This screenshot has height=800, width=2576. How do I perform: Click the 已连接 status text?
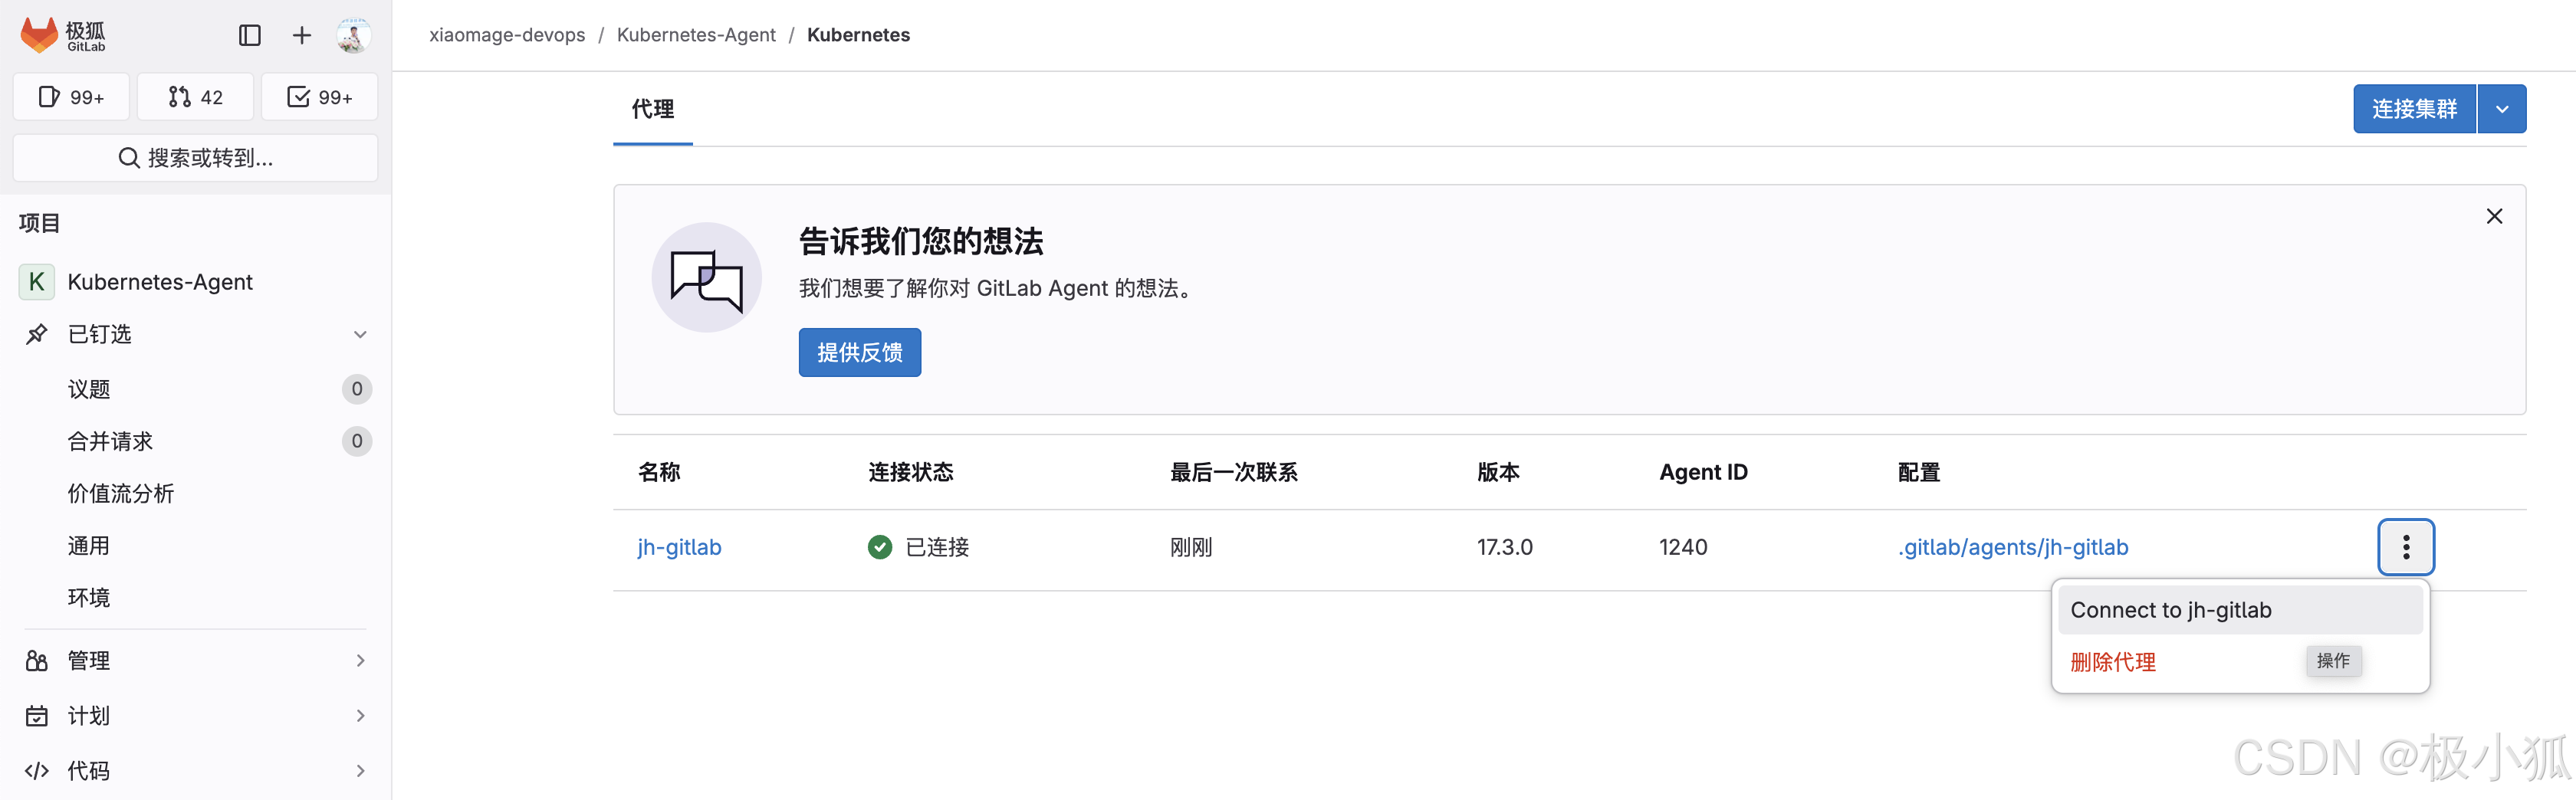pos(937,547)
